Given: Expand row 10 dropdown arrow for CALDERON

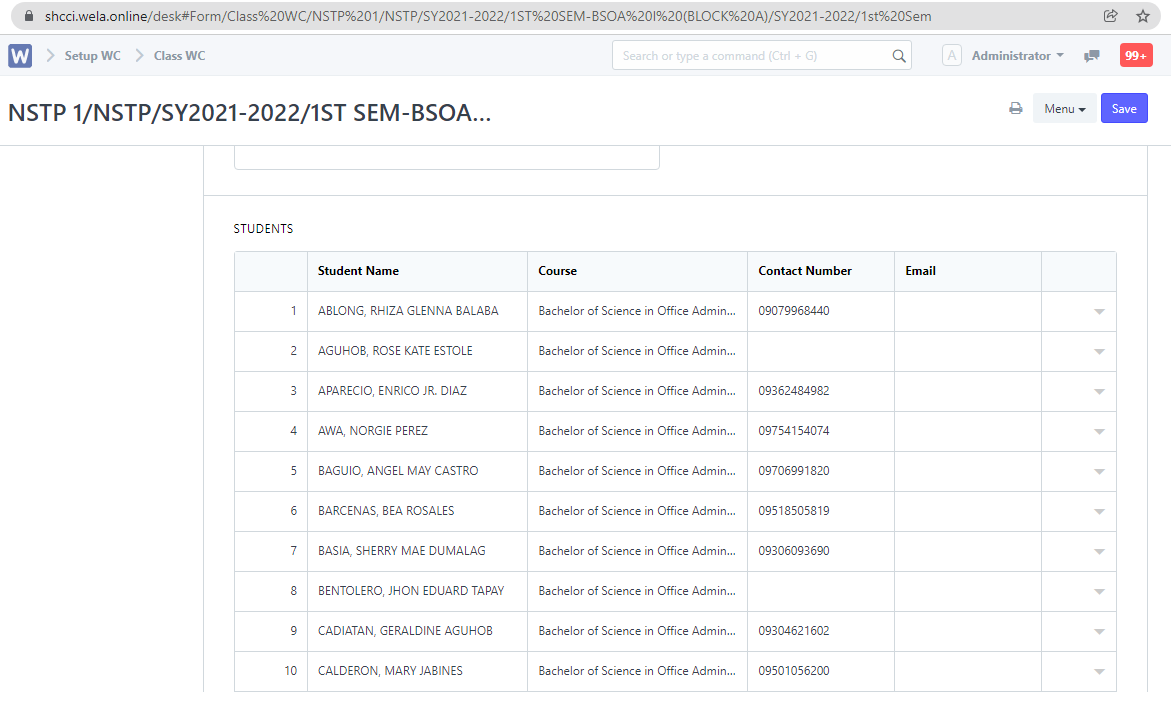Looking at the screenshot, I should click(x=1099, y=672).
